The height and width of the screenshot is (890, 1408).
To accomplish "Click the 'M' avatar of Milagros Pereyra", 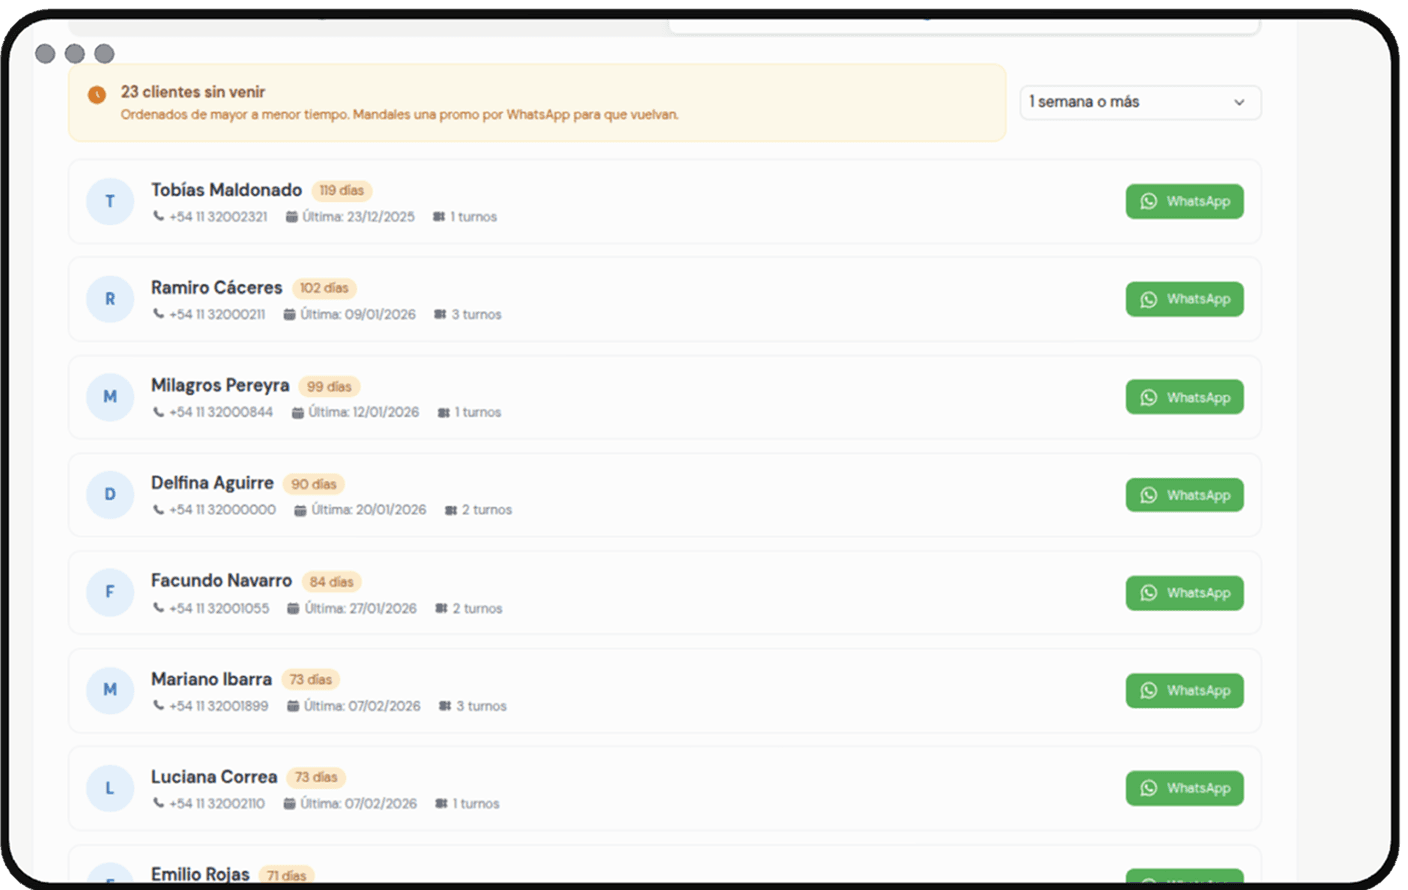I will (x=110, y=397).
